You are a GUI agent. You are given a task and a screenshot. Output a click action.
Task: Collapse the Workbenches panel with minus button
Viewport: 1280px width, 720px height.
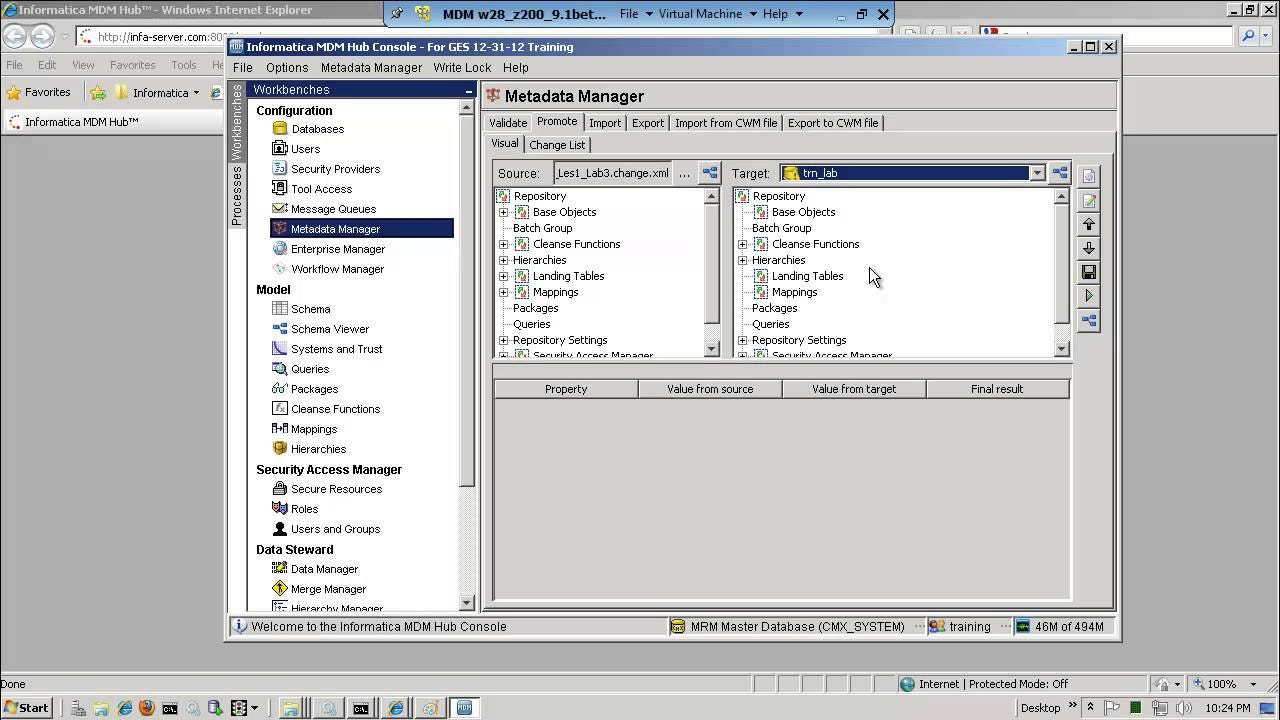468,90
